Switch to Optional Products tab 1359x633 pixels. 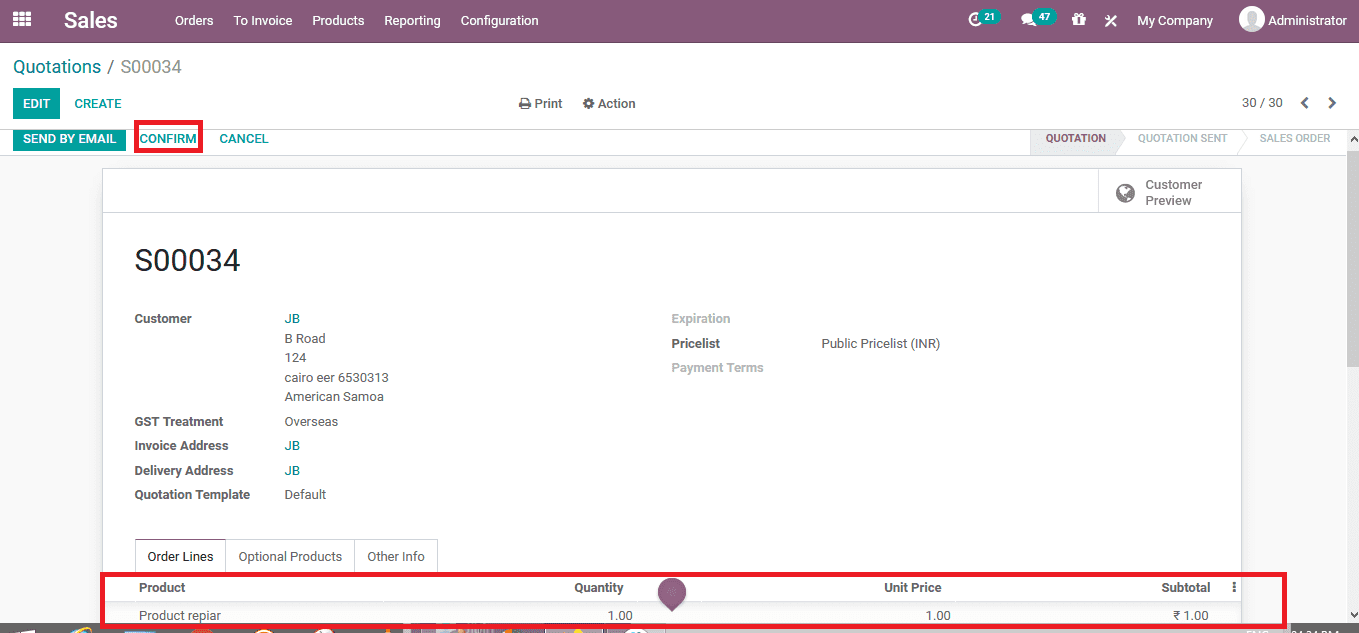[x=290, y=556]
